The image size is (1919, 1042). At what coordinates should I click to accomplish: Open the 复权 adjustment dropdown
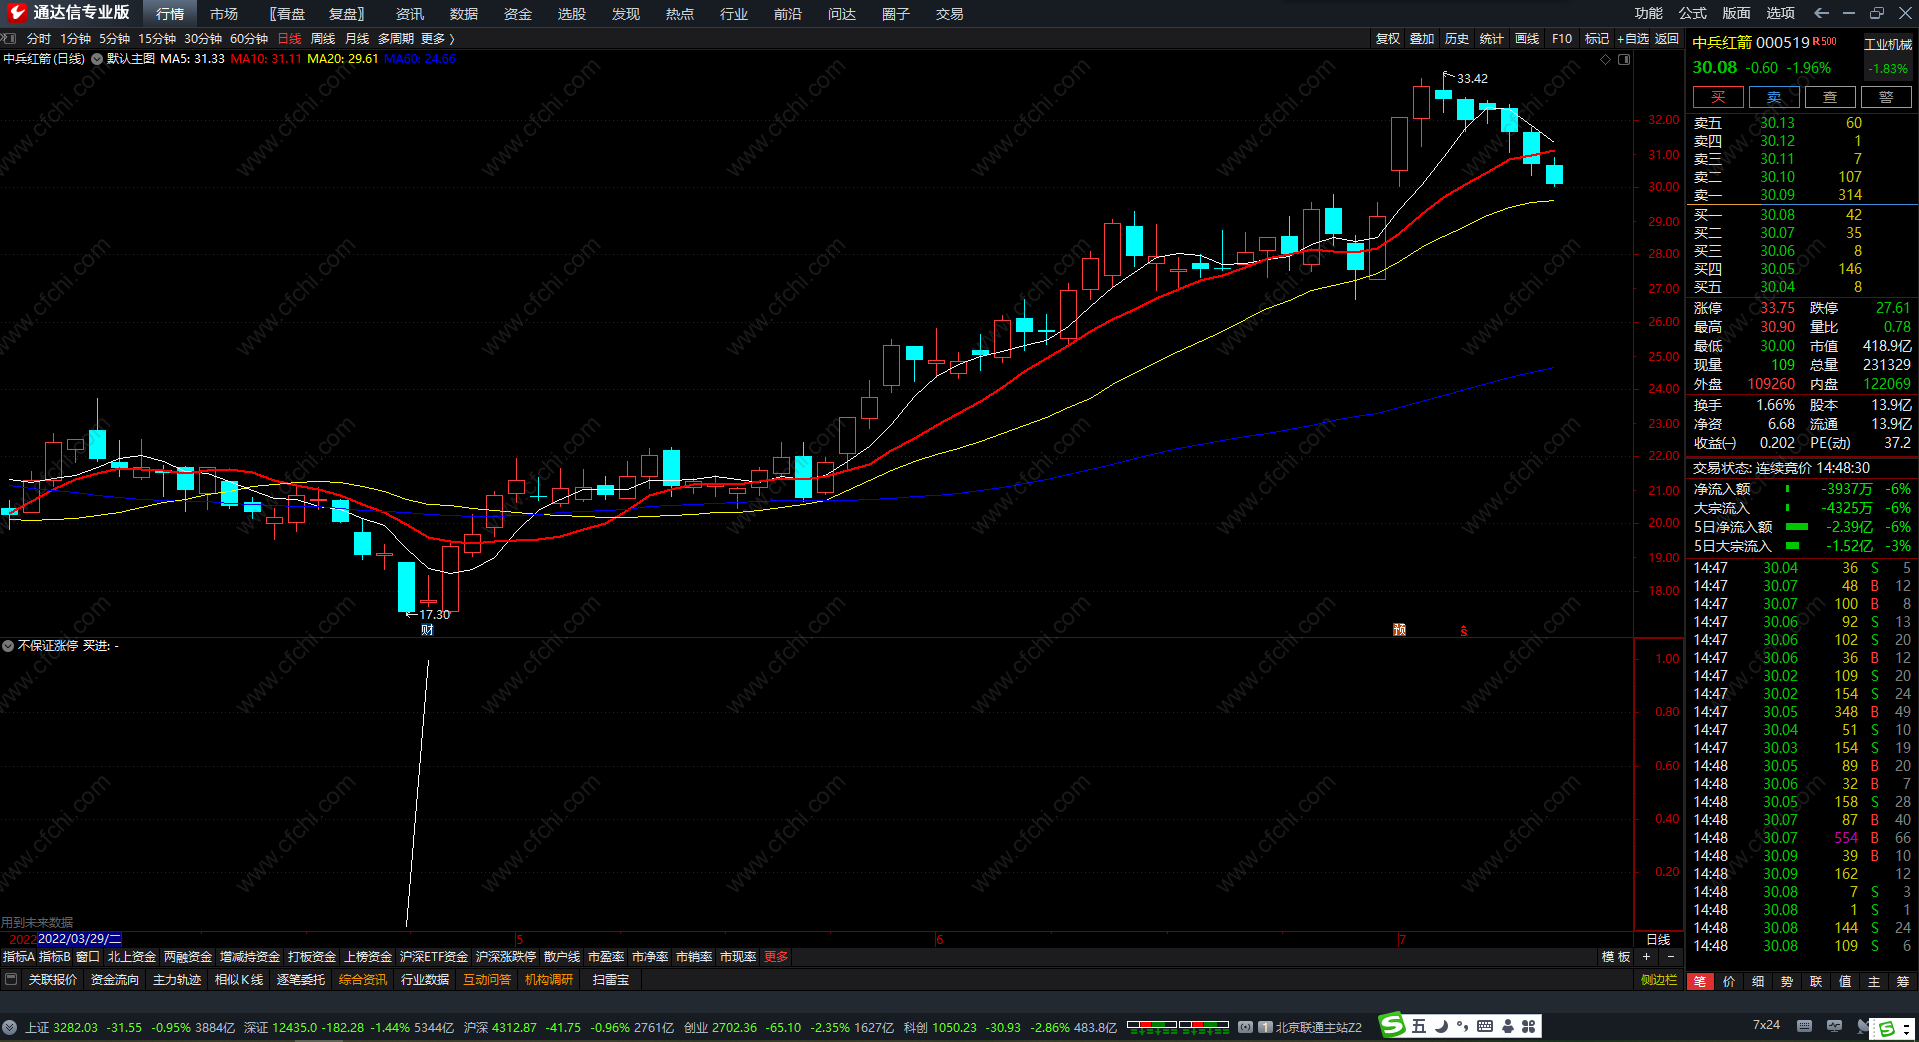click(1388, 39)
